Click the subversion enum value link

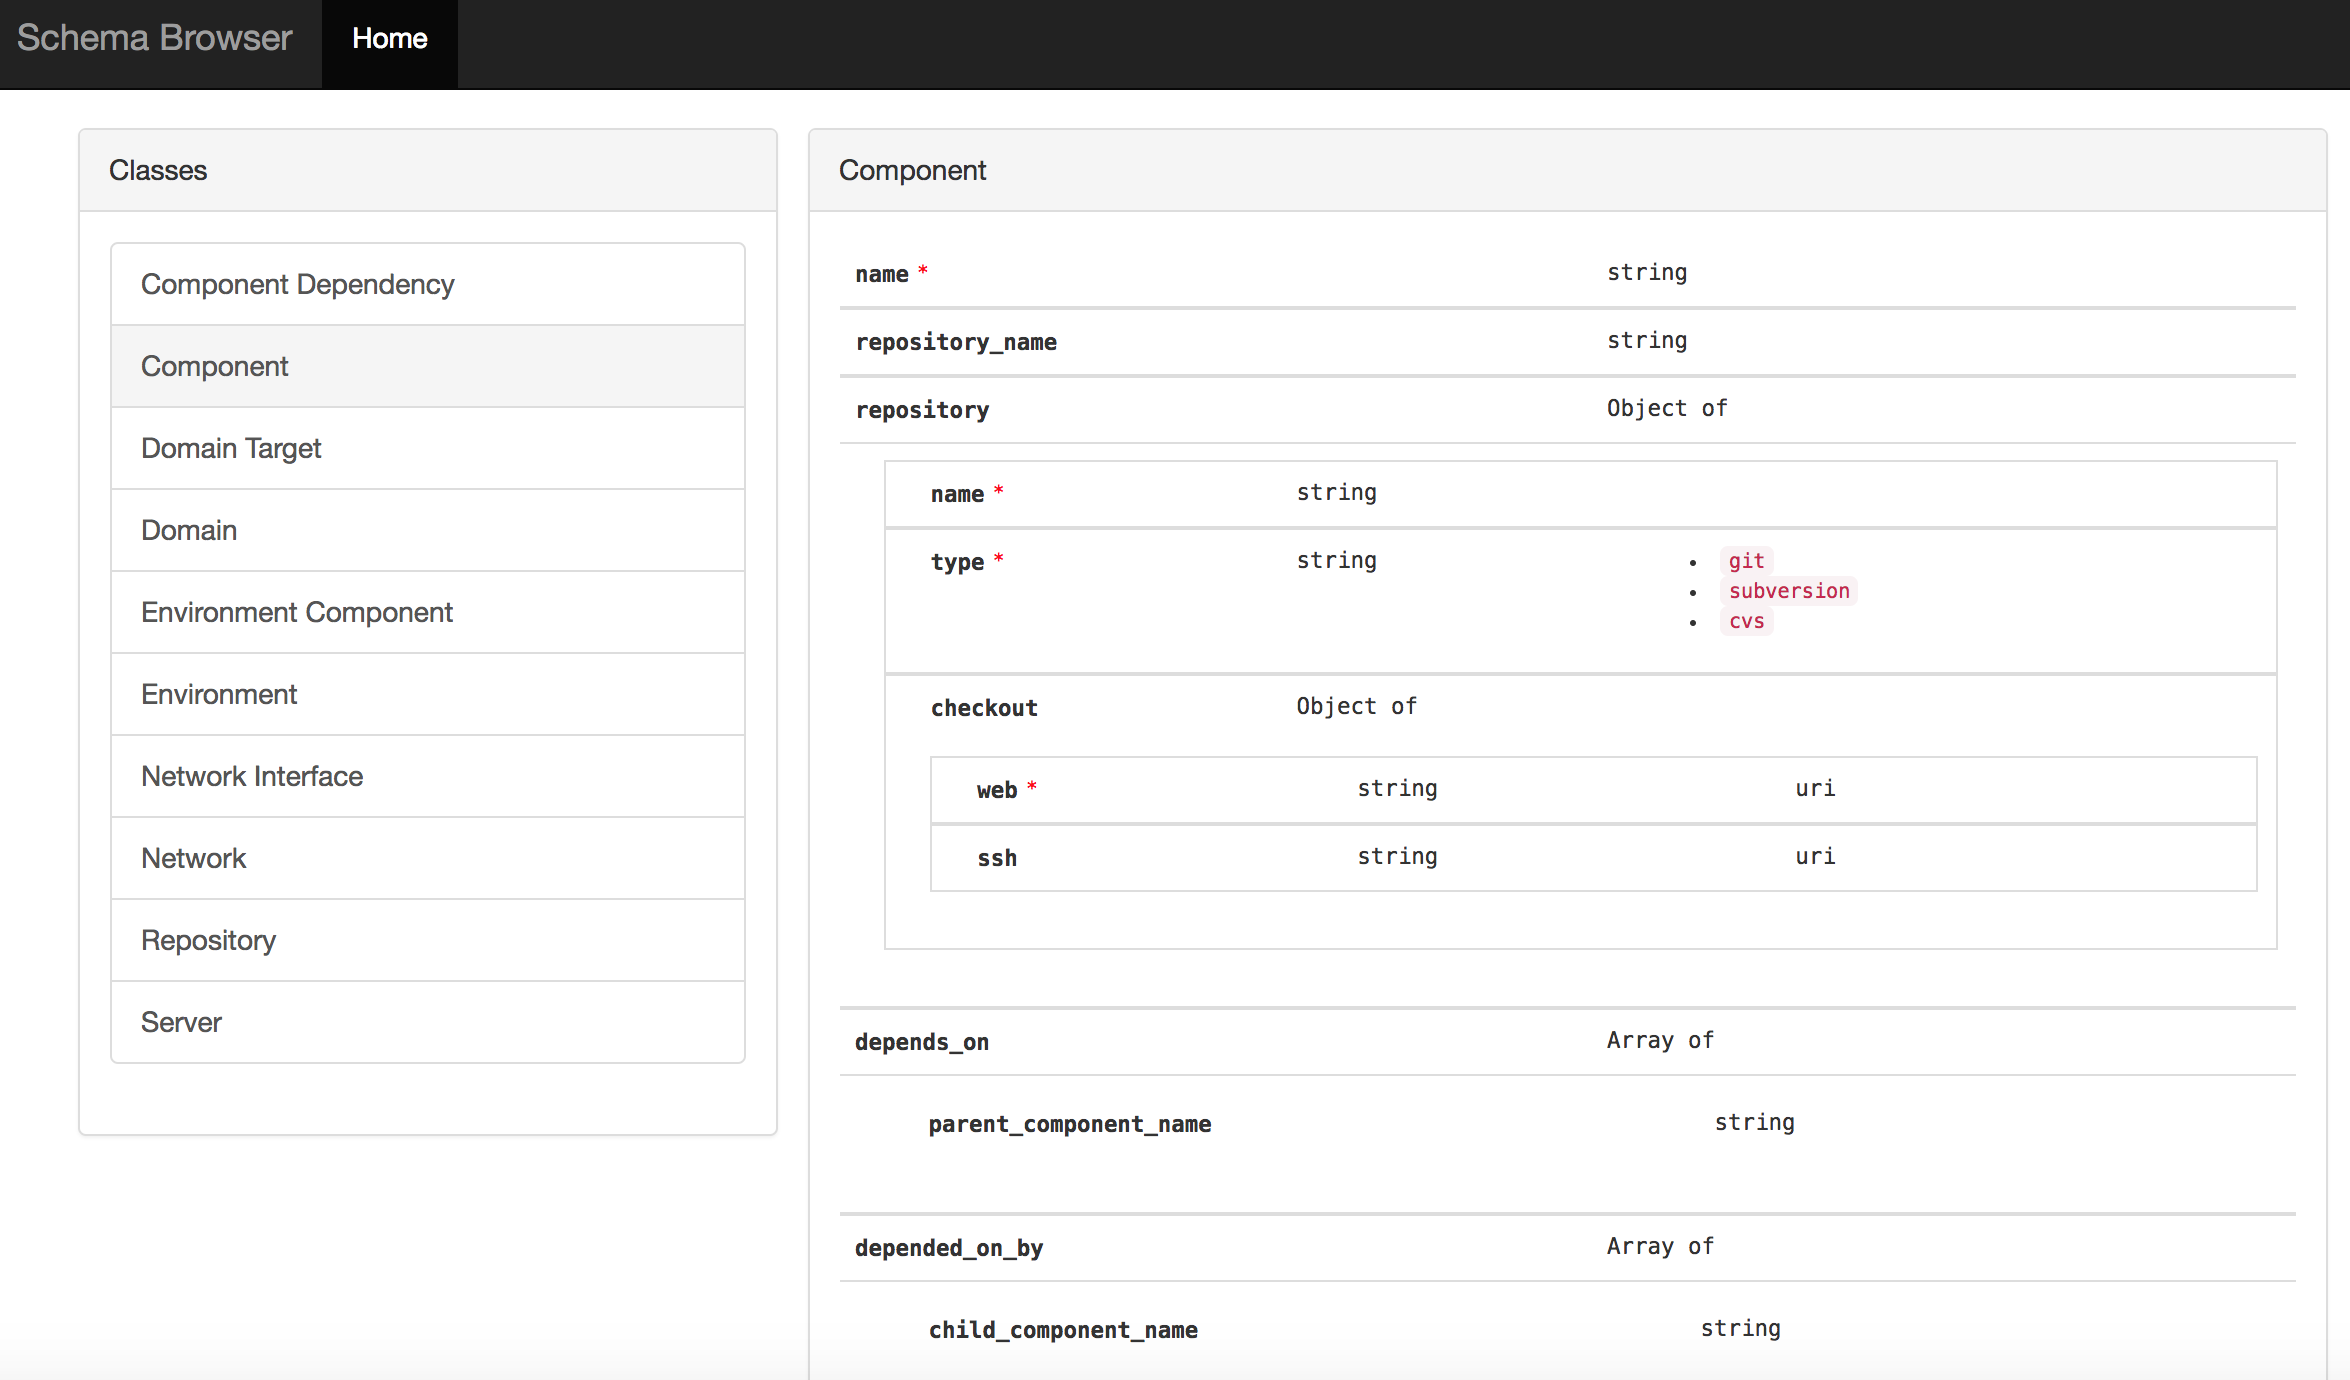click(x=1787, y=590)
